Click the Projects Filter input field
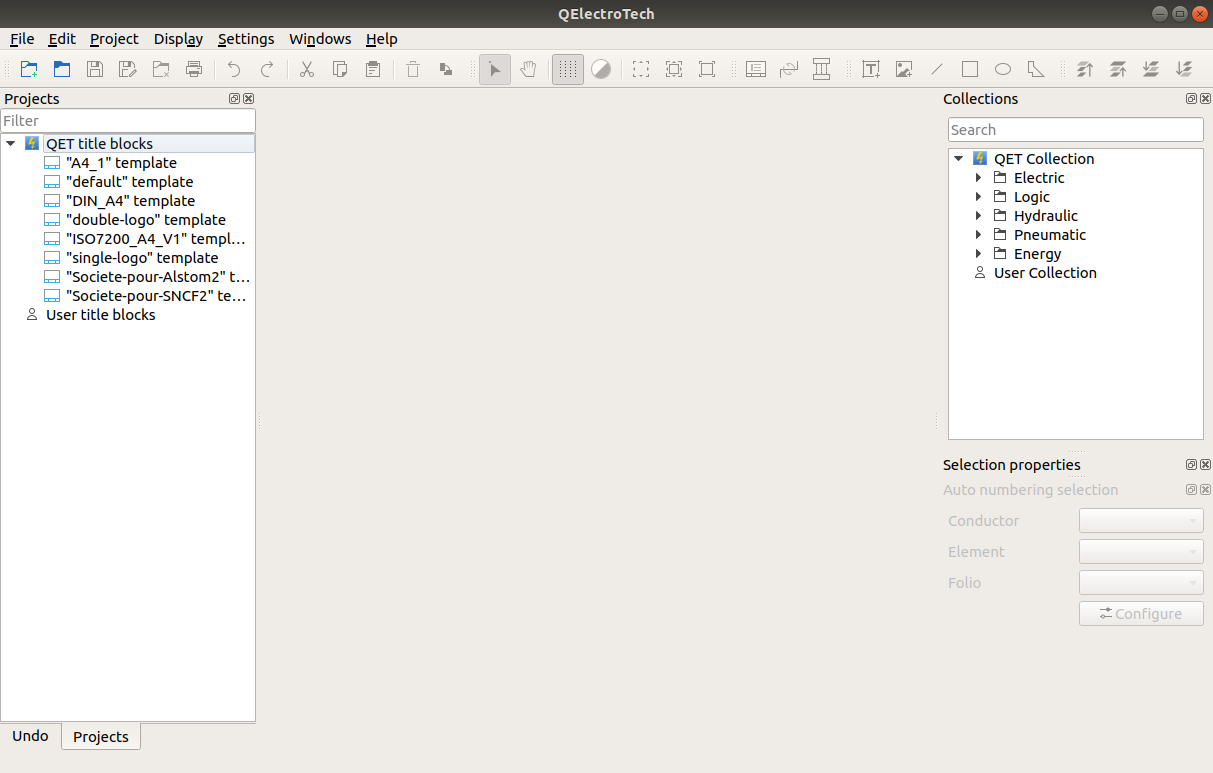 click(128, 121)
